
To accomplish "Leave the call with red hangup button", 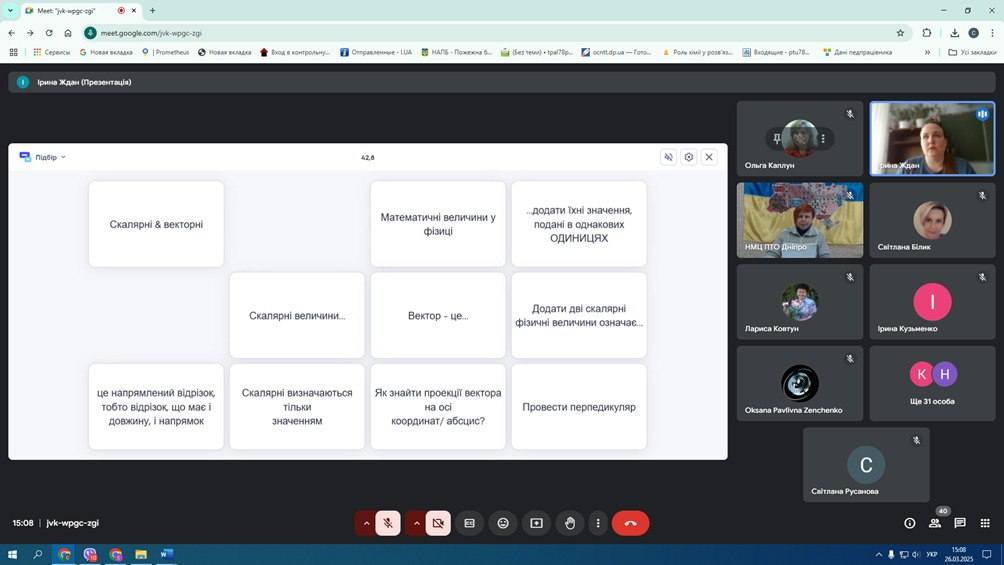I will 630,523.
